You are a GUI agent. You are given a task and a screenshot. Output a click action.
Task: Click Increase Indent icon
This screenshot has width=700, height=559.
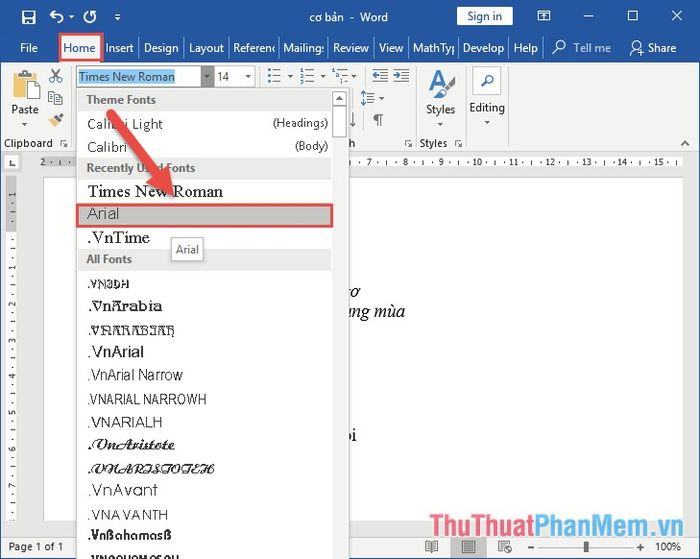[401, 76]
